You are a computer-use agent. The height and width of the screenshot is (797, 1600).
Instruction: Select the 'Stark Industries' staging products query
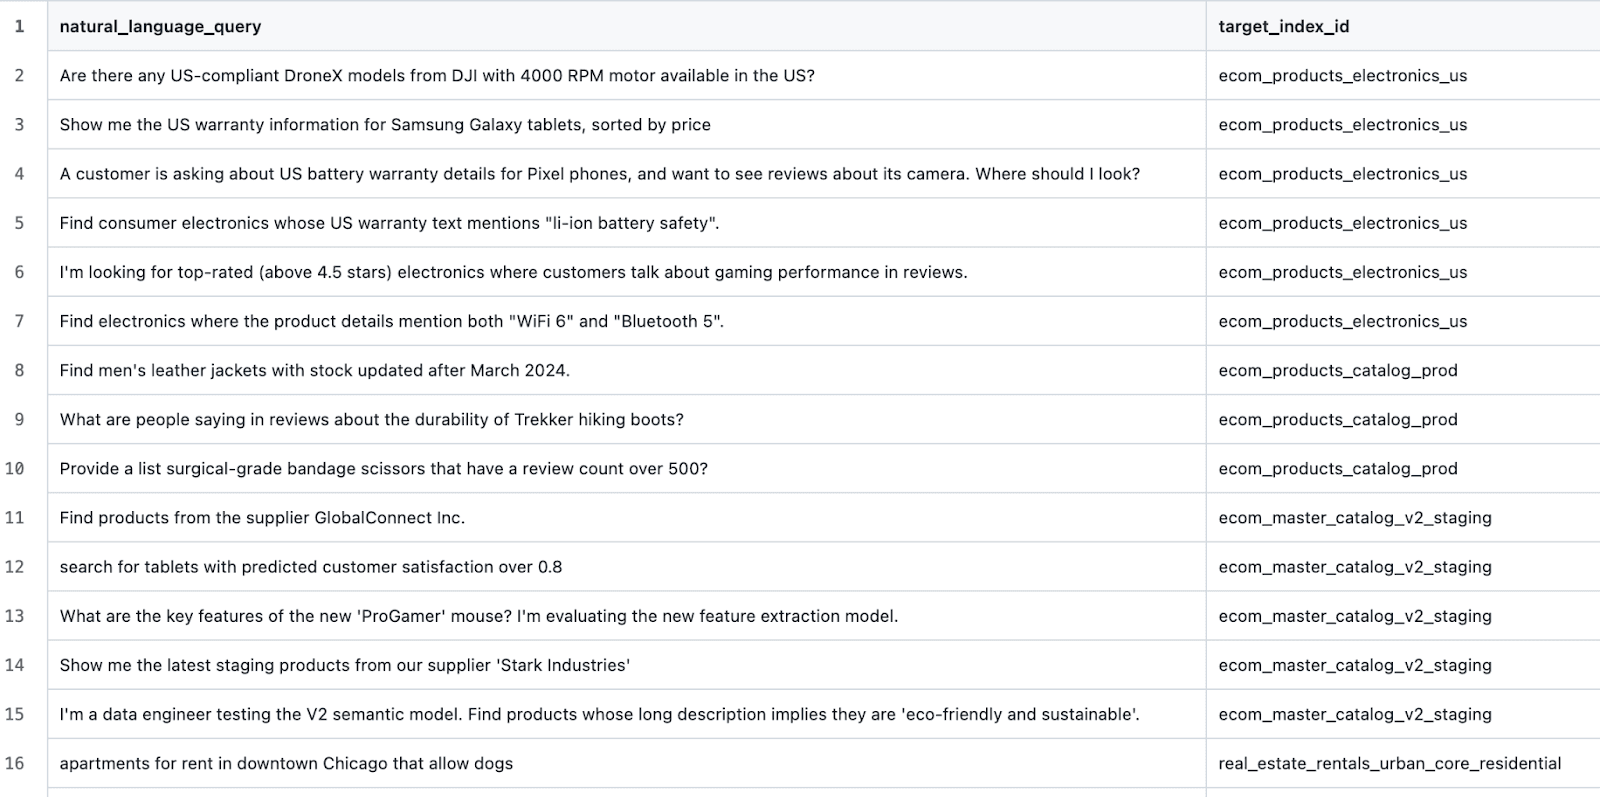click(x=344, y=665)
